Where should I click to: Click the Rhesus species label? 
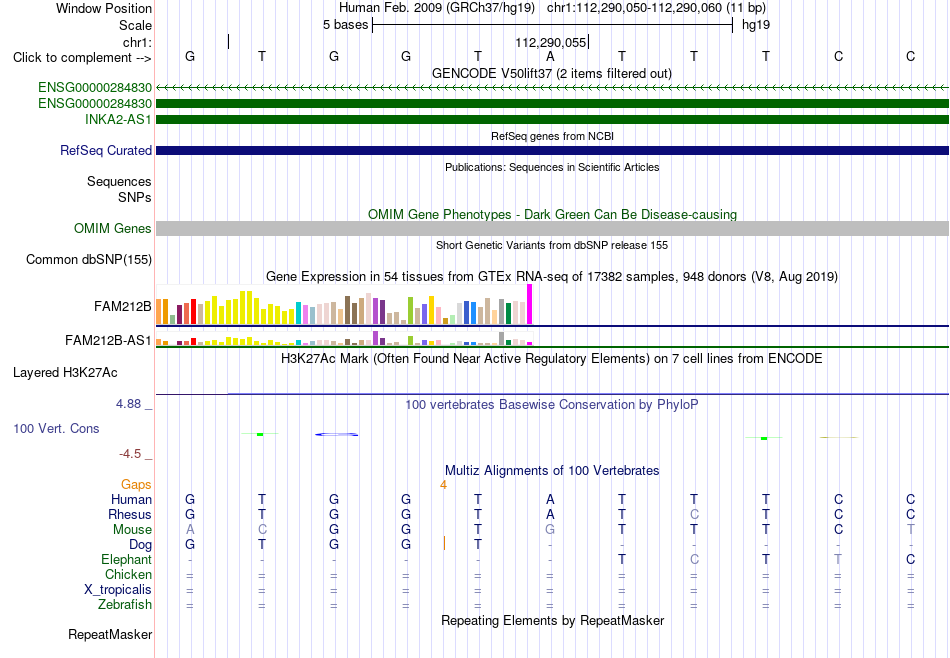pos(130,514)
